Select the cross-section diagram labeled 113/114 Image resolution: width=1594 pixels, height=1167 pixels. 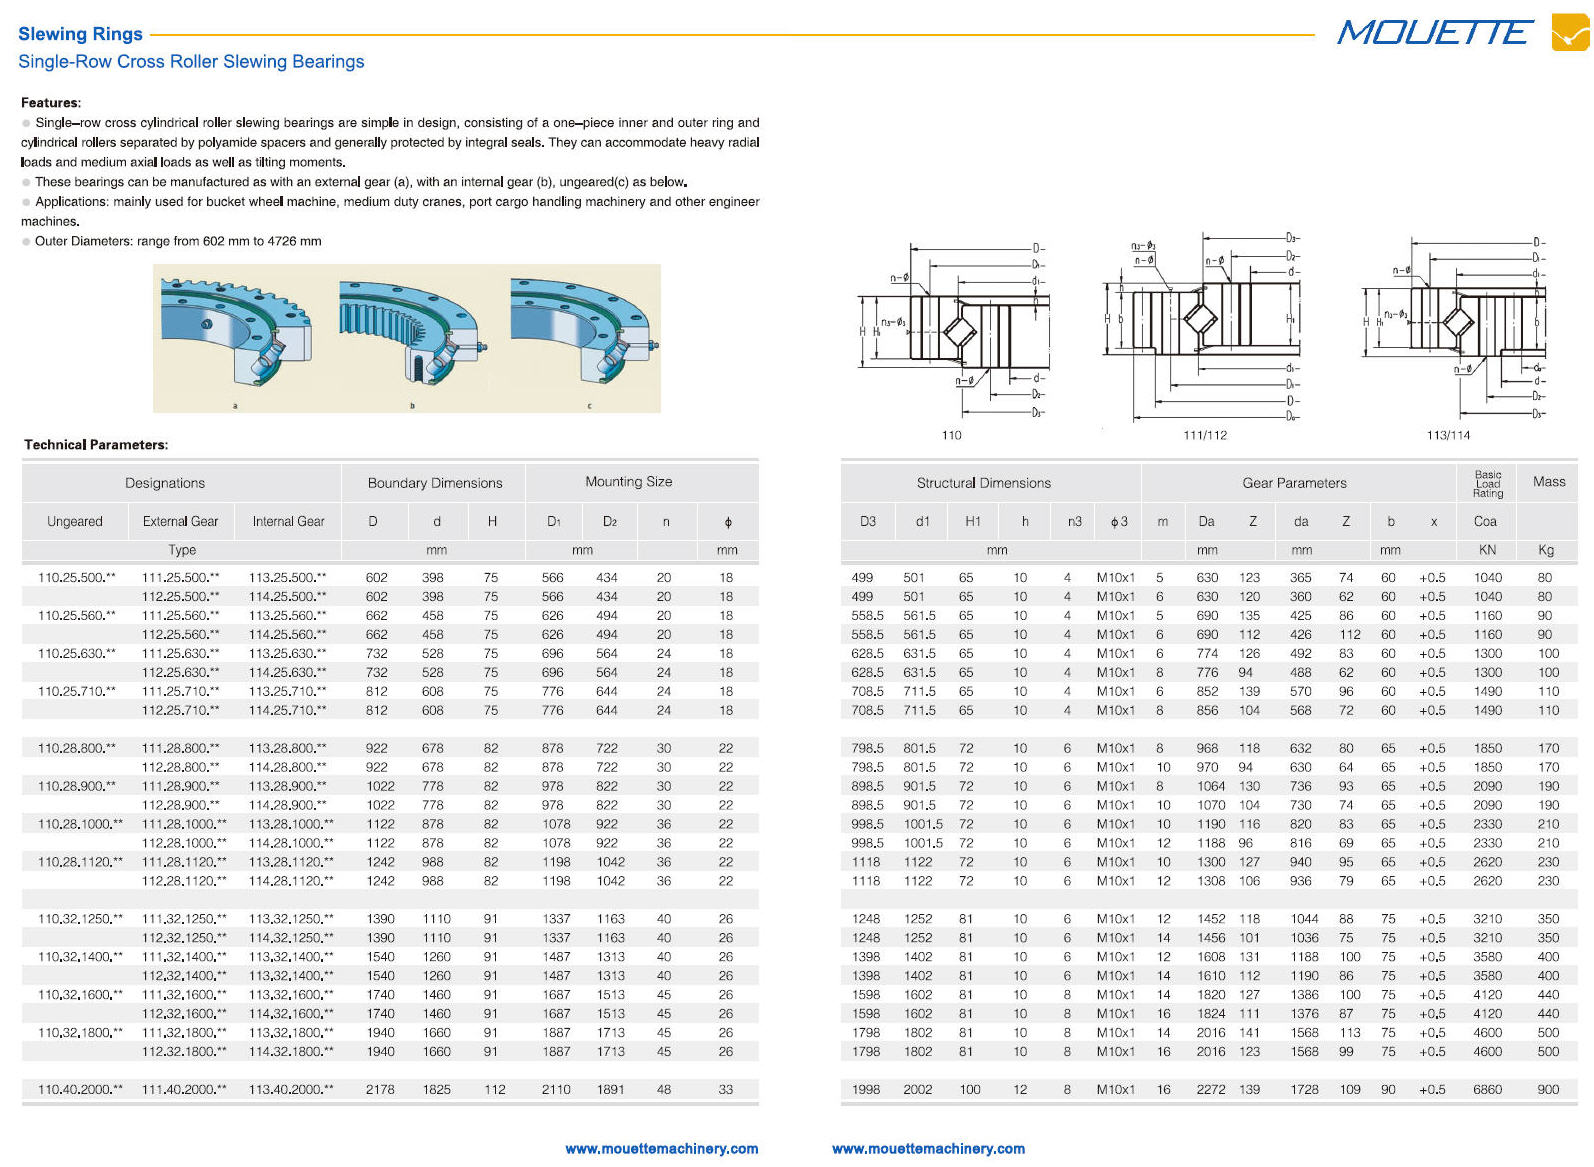(1453, 330)
